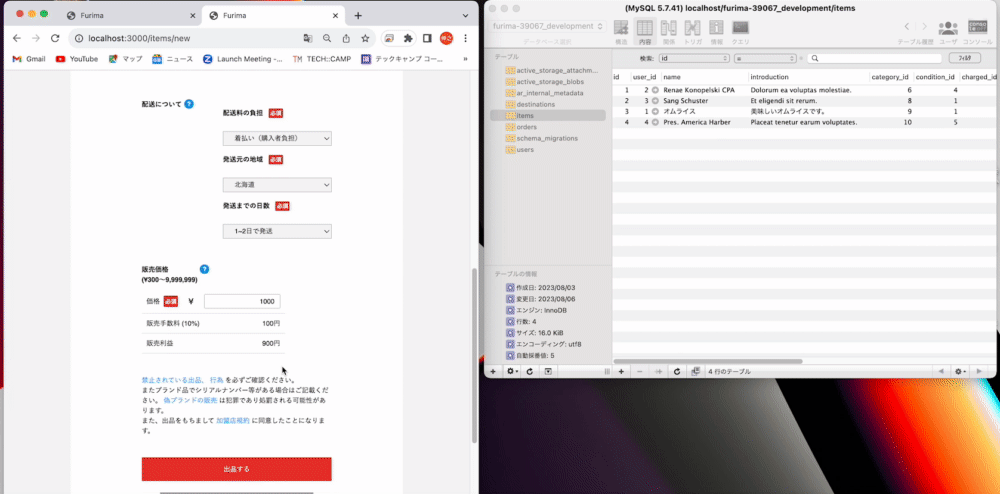Click the フィルタ button in Sequel Pro
The image size is (1000, 494).
pos(964,58)
